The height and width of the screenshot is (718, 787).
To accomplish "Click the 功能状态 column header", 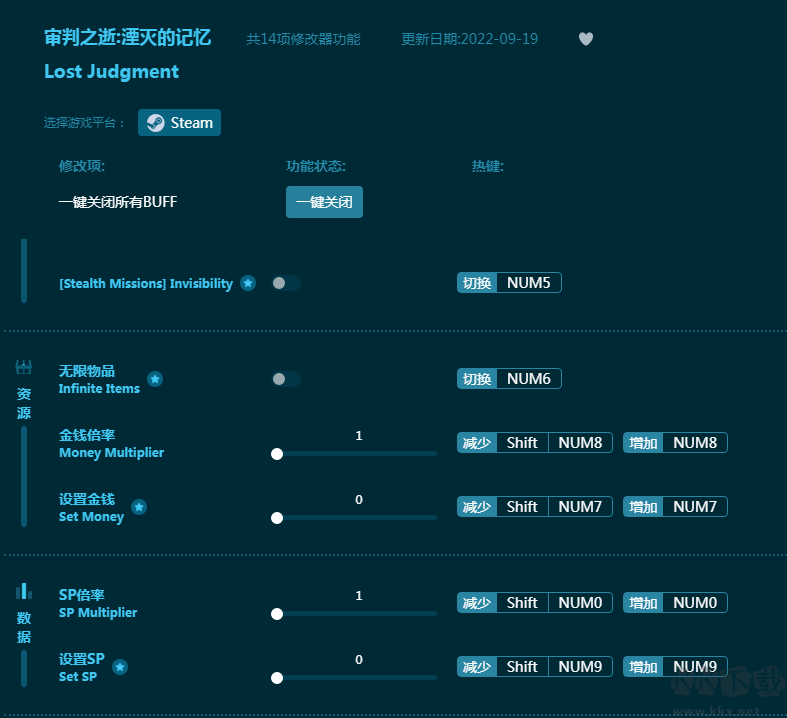I will coord(316,166).
